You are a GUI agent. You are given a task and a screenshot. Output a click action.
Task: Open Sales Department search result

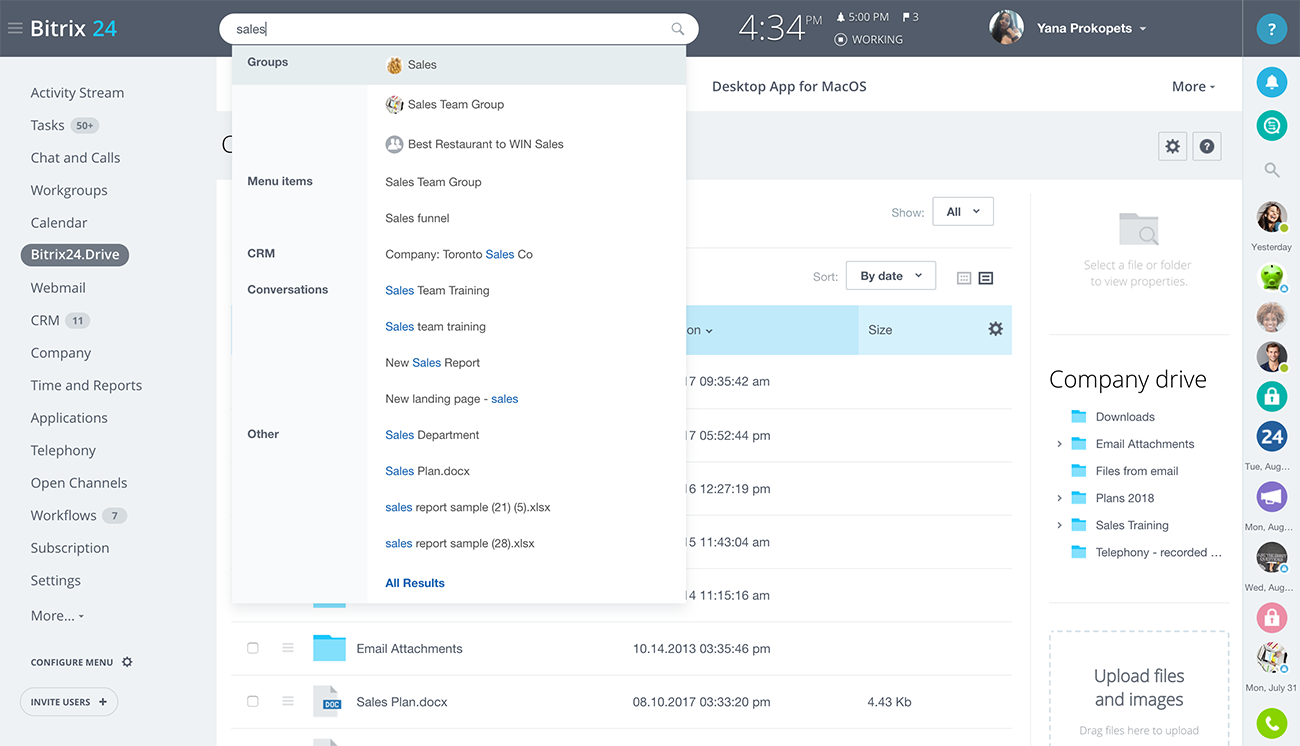(432, 435)
